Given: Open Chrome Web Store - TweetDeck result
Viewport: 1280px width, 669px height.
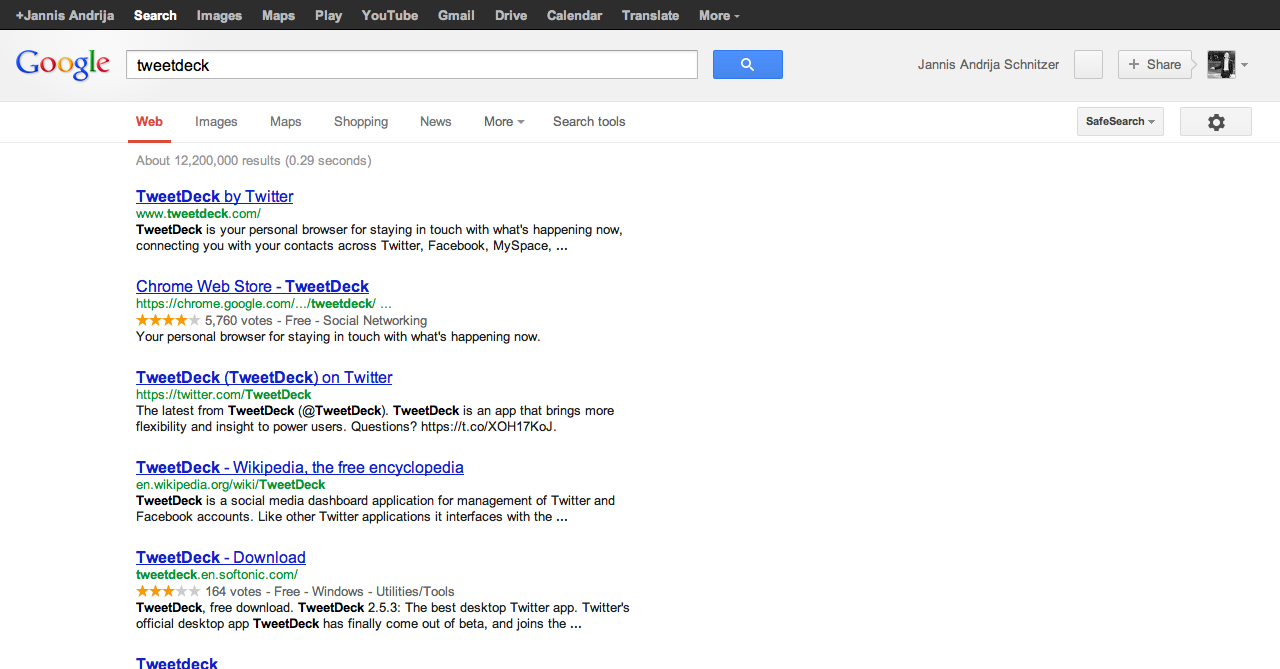Looking at the screenshot, I should point(252,286).
